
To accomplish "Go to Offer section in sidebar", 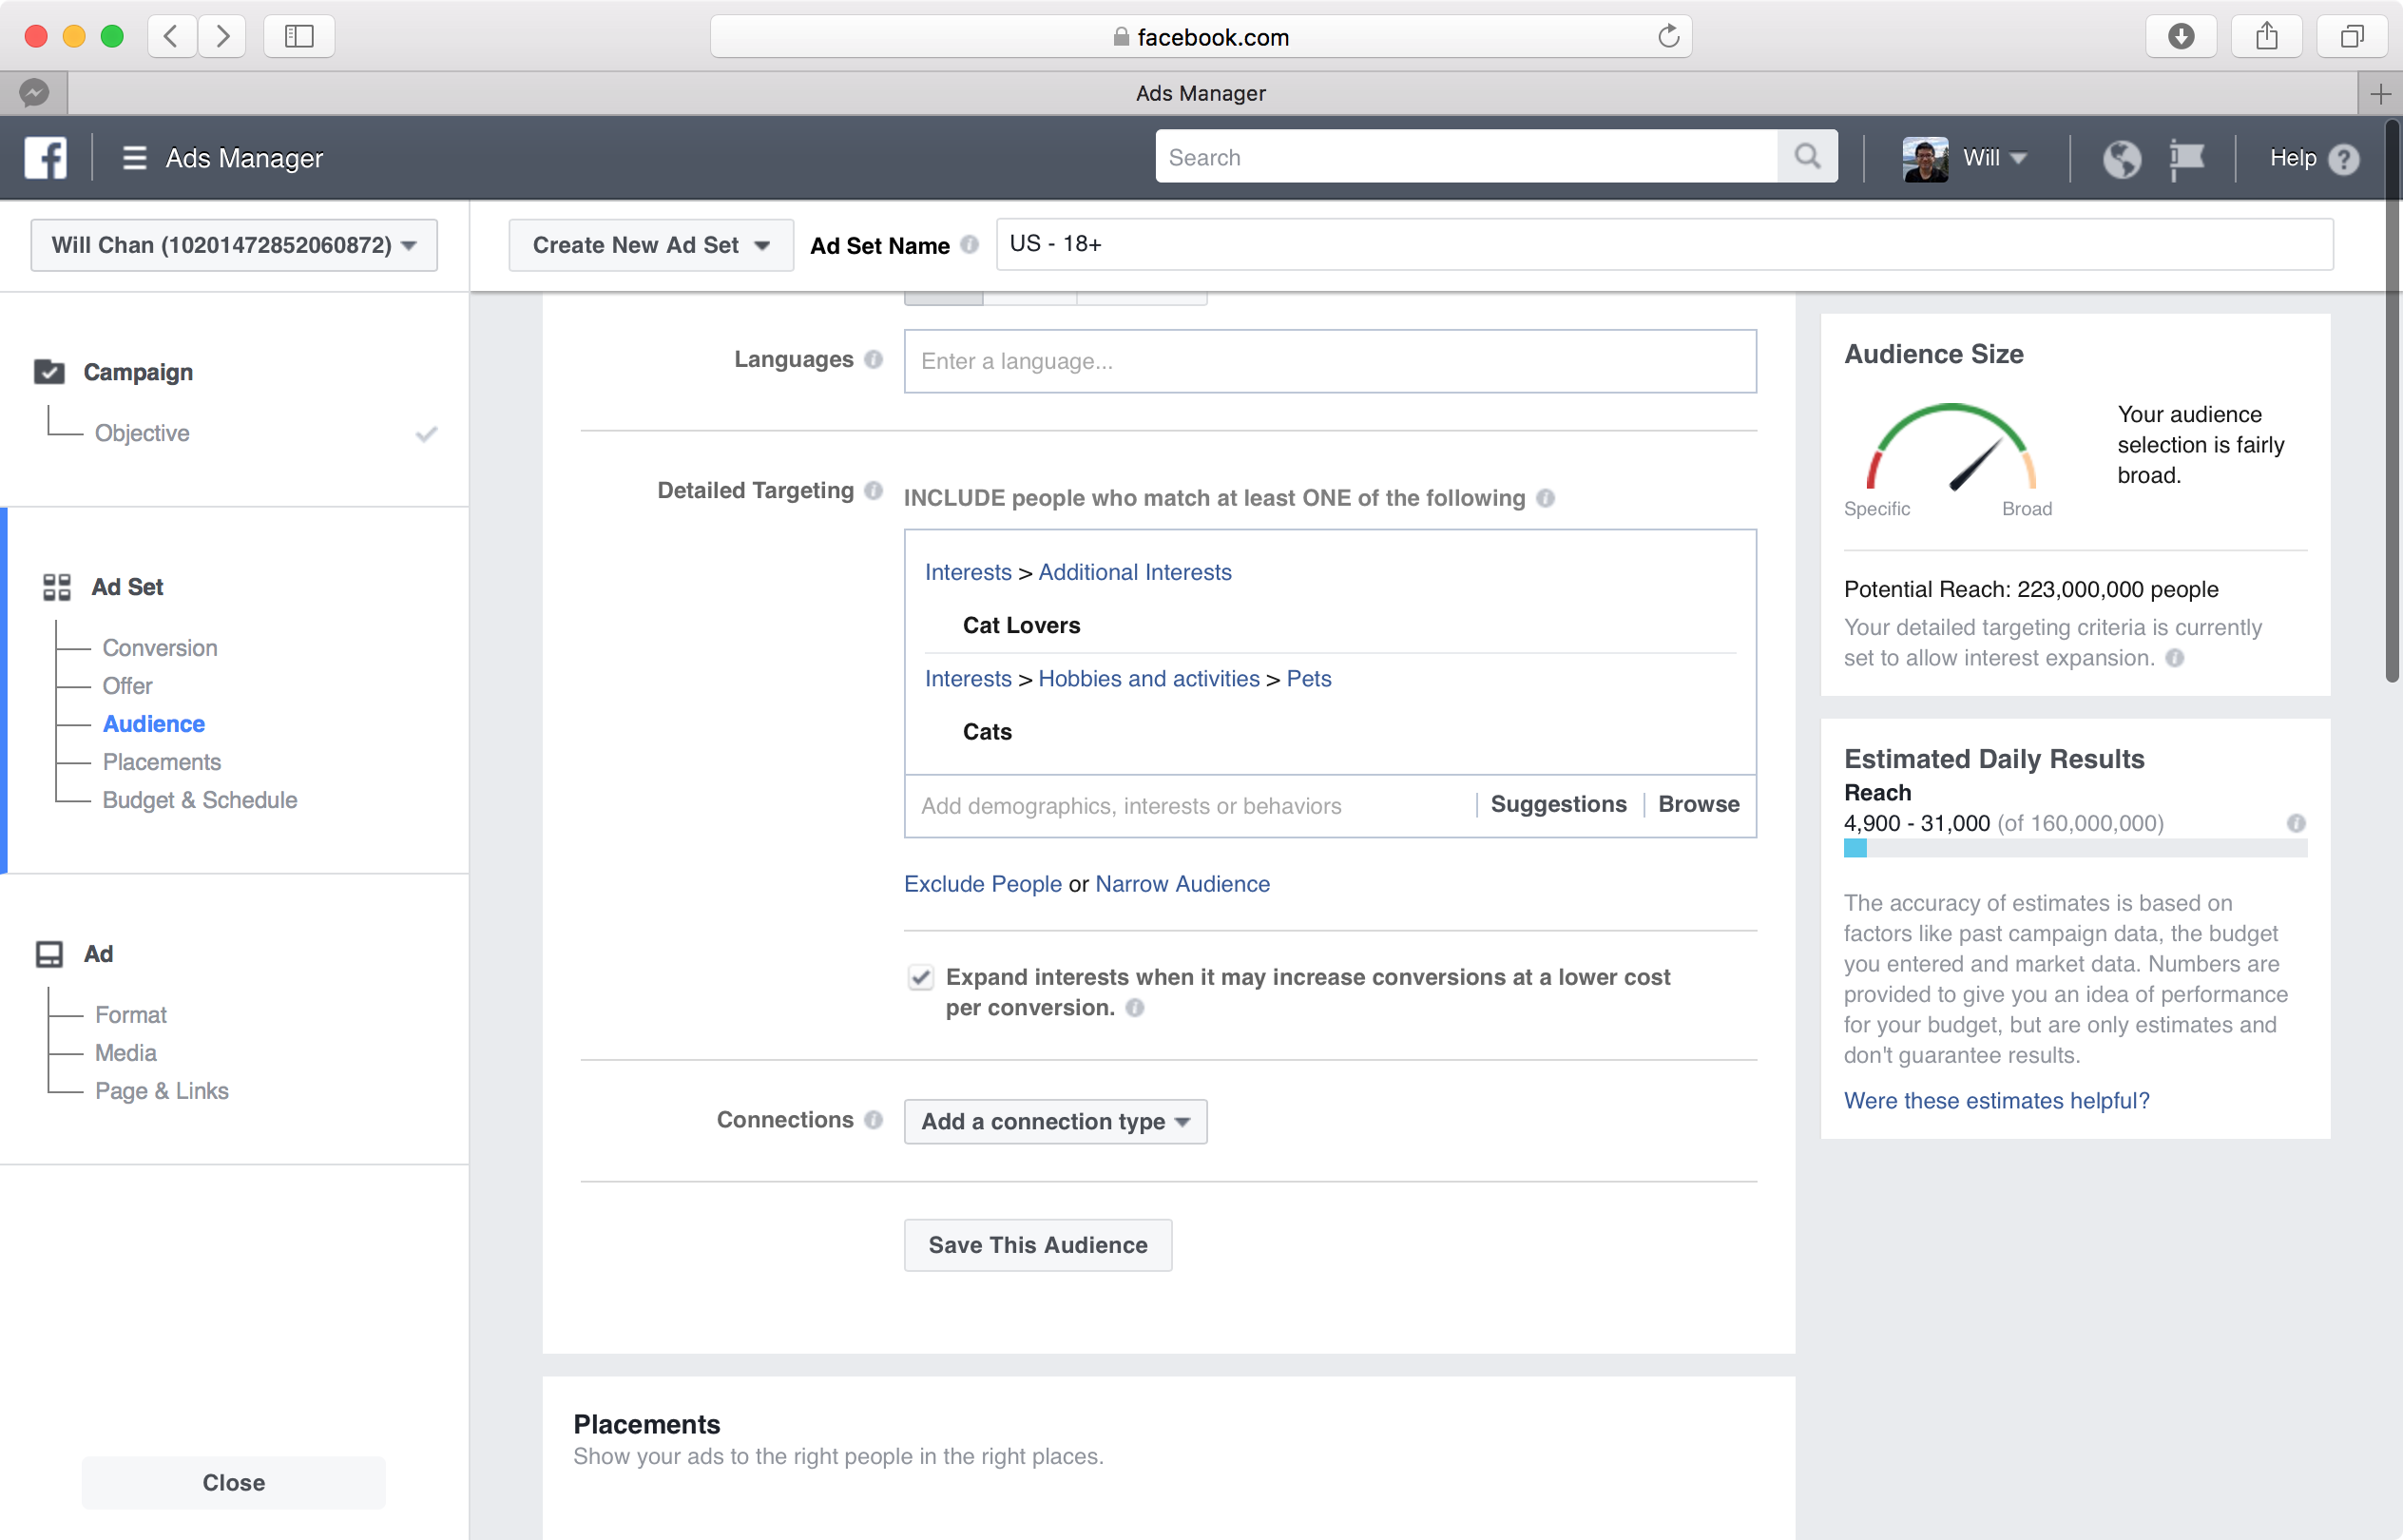I will pyautogui.click(x=127, y=686).
